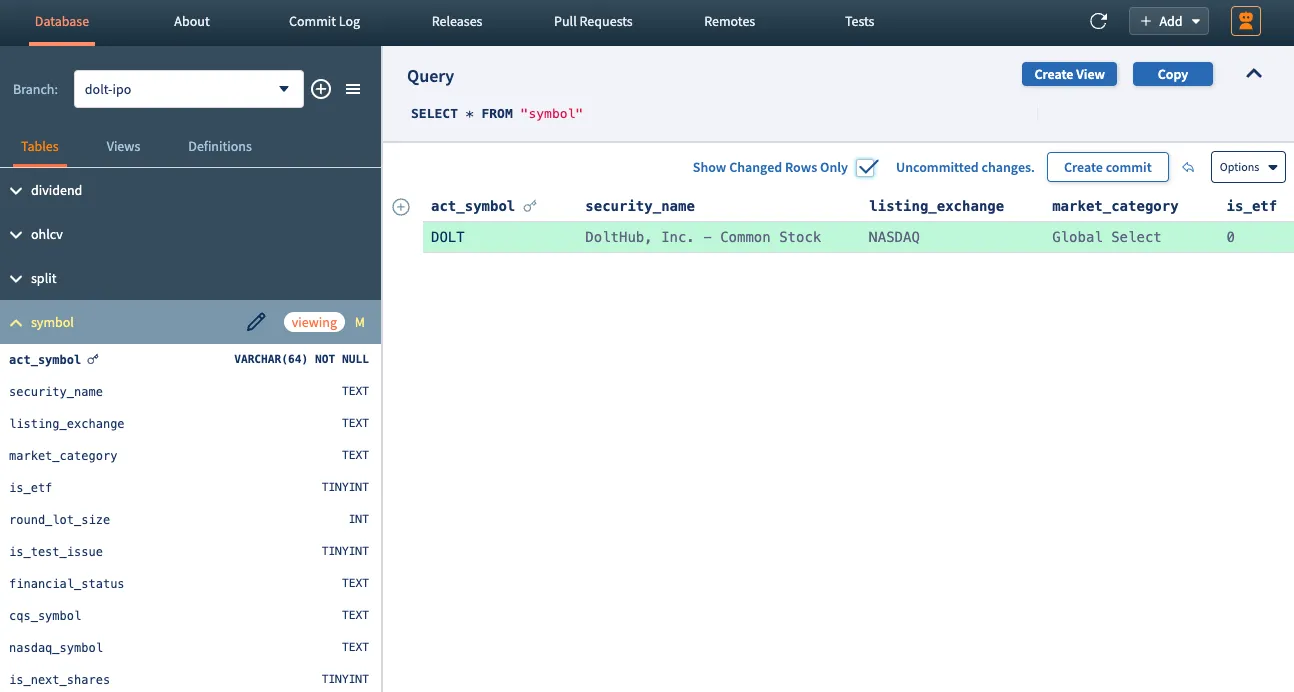Screen dimensions: 1294x692
Task: Click is_next_shares in sidebar schema list
Action: pos(60,679)
